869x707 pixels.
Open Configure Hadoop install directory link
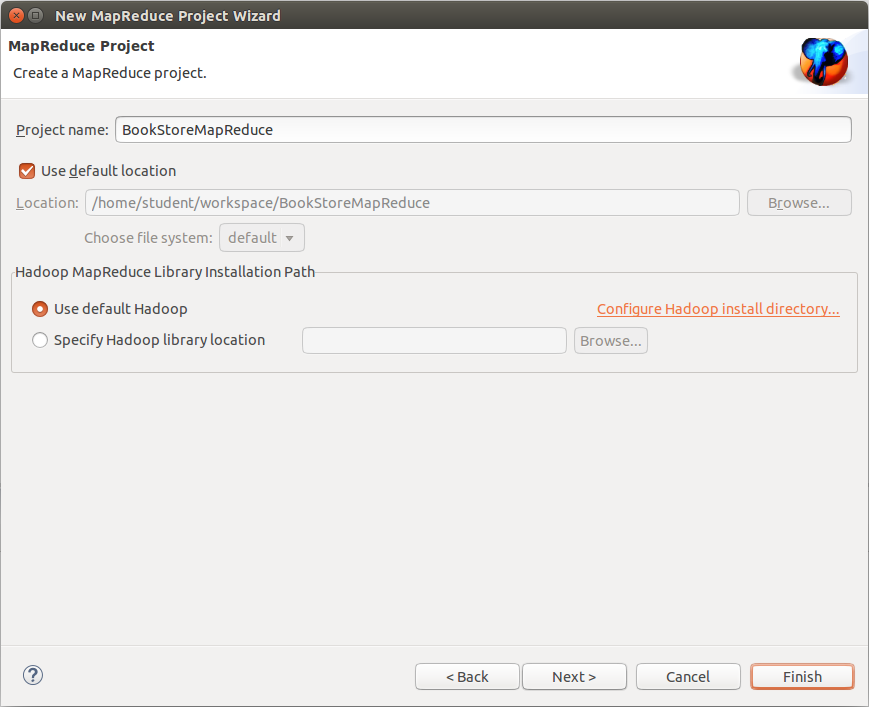click(x=718, y=309)
